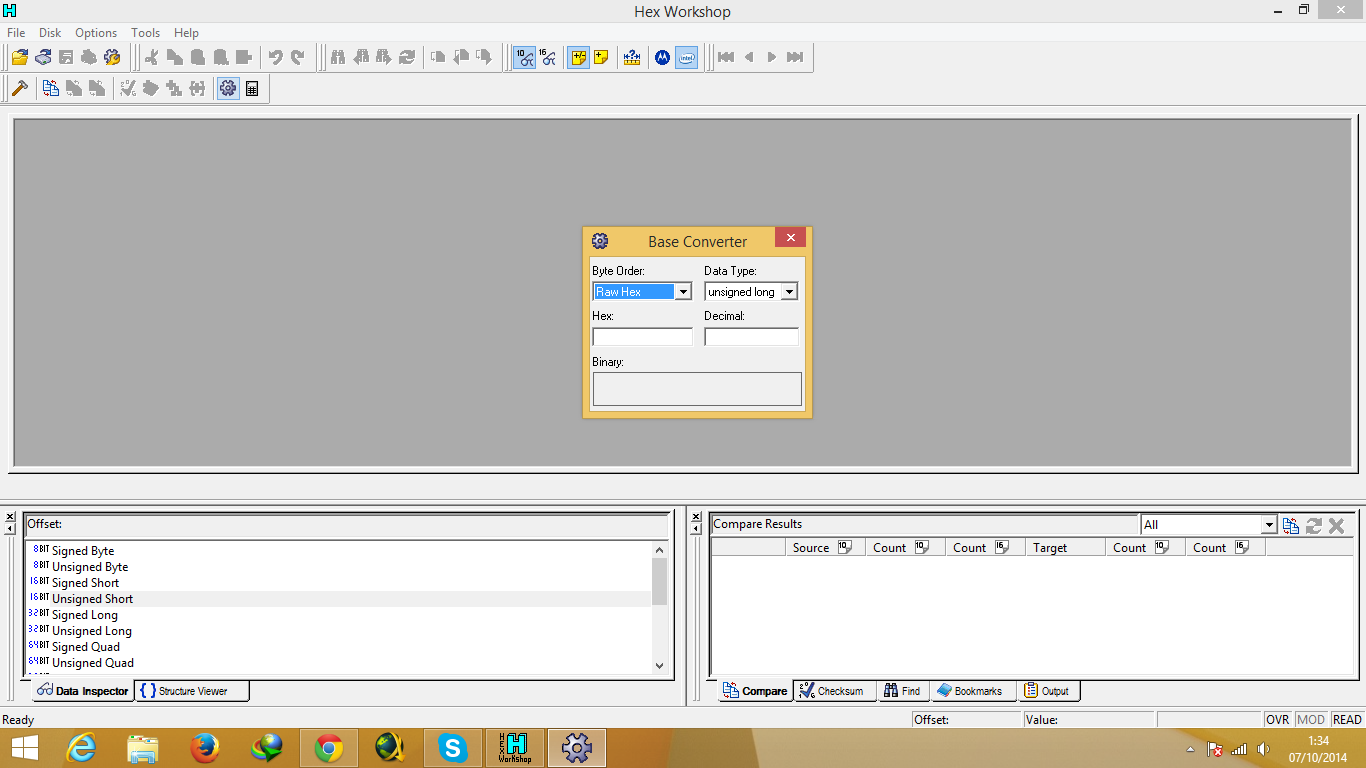Click the Compare files icon in second toolbar
This screenshot has height=768, width=1366.
tap(51, 88)
